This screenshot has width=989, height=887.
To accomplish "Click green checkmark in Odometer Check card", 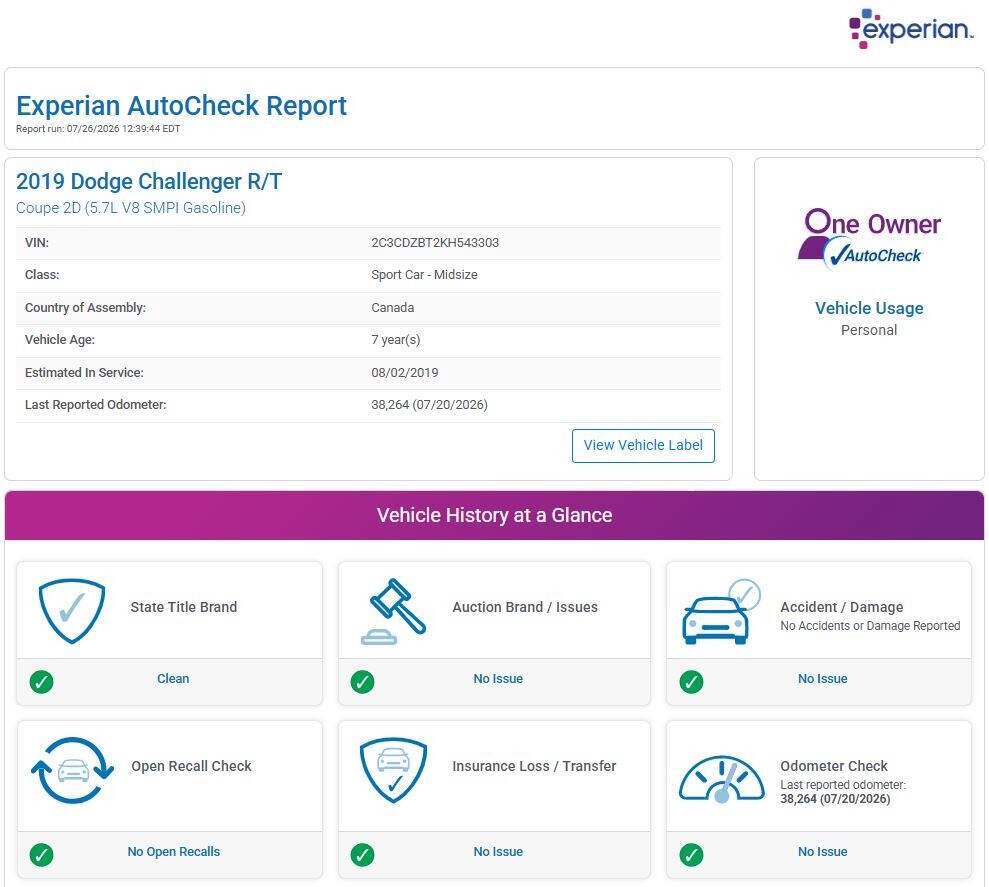I will 691,855.
